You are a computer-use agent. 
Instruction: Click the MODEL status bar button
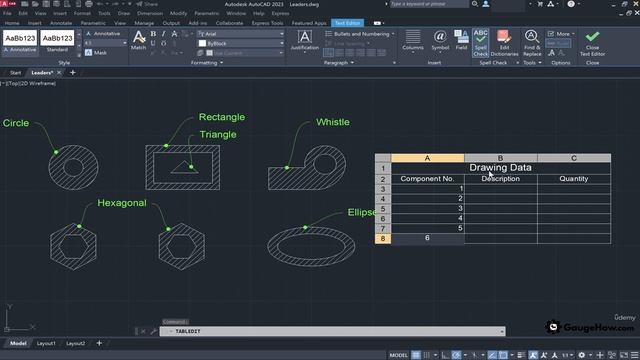click(398, 355)
